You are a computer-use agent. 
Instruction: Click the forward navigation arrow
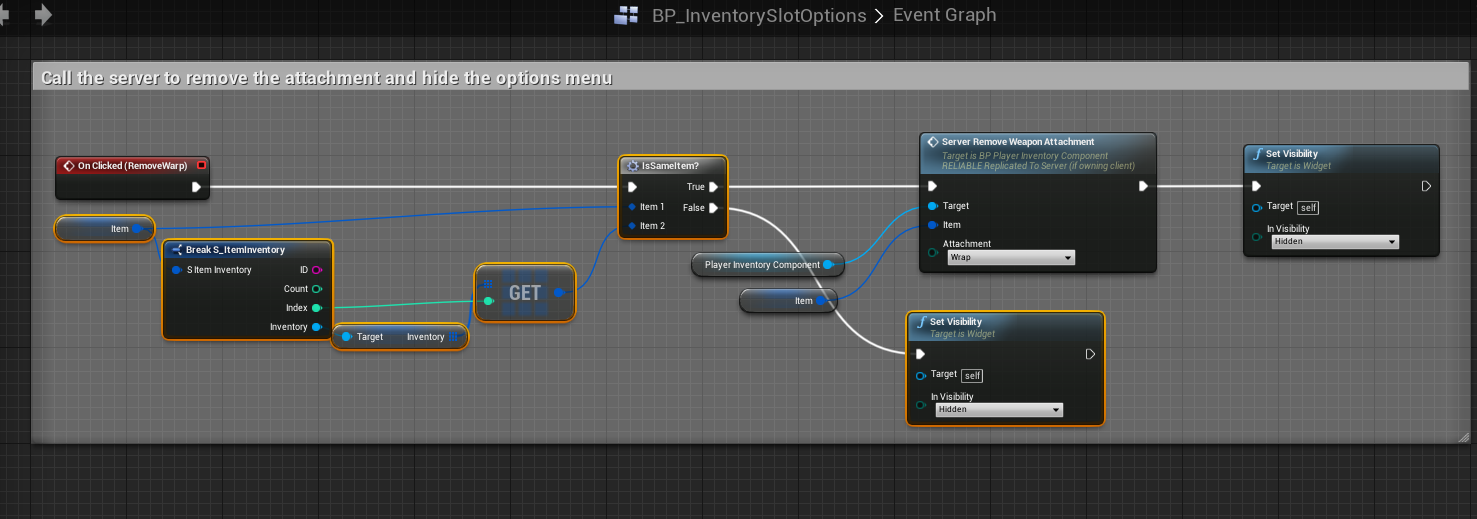[x=43, y=15]
